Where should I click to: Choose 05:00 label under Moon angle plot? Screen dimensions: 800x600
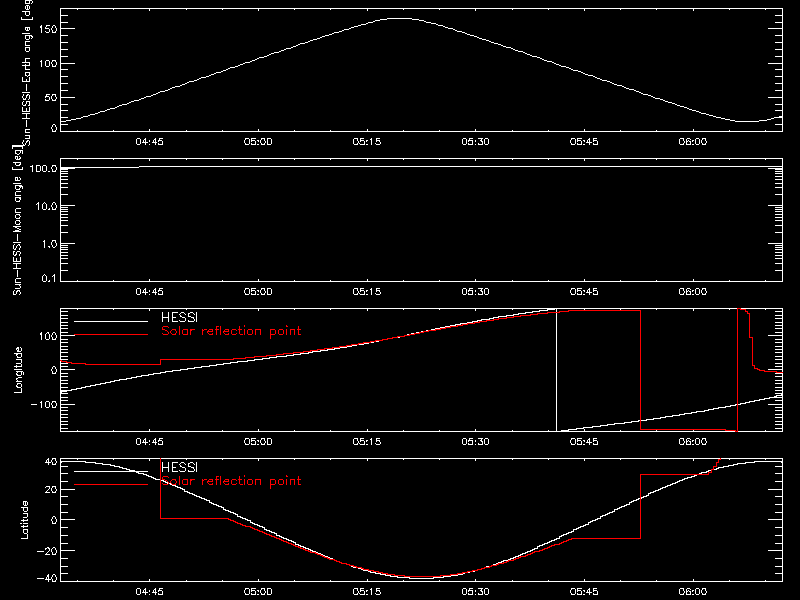258,292
